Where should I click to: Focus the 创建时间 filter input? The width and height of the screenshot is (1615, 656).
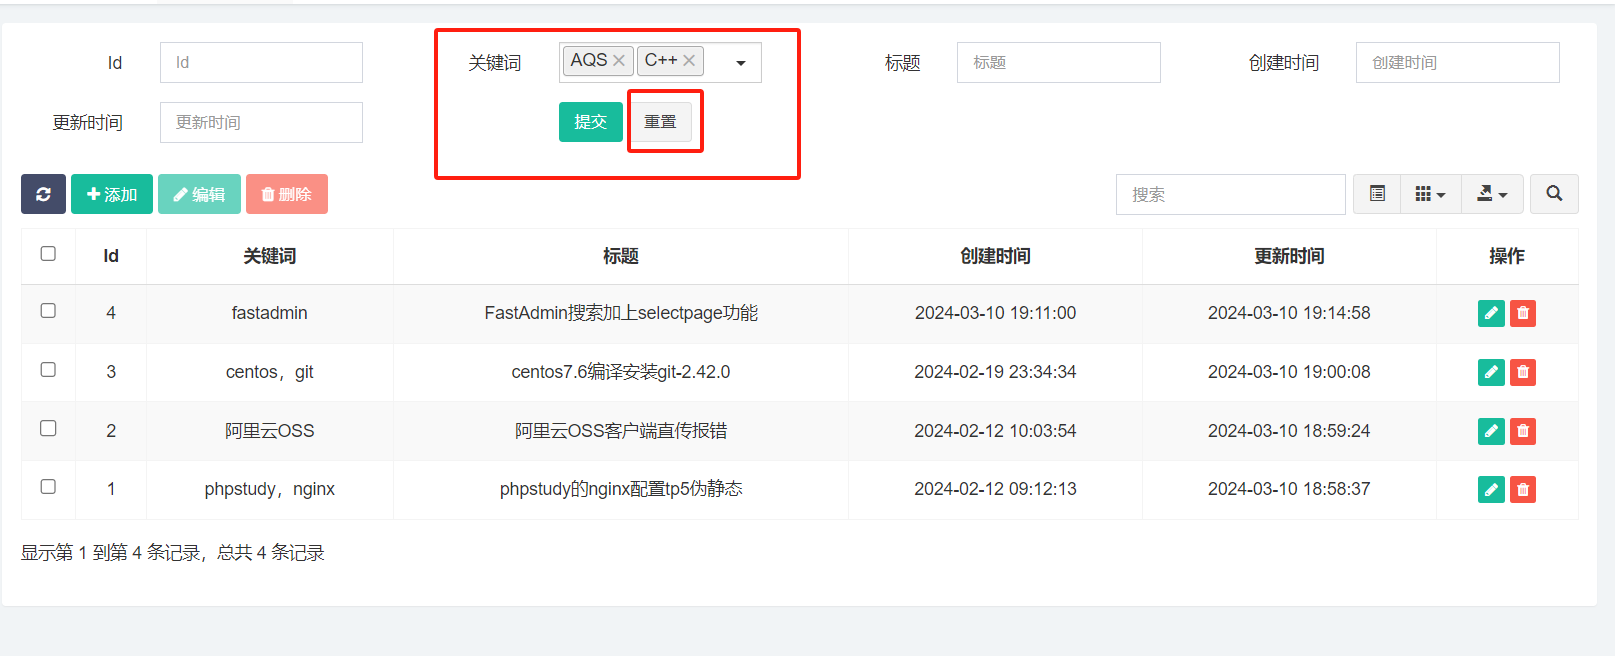[1458, 62]
